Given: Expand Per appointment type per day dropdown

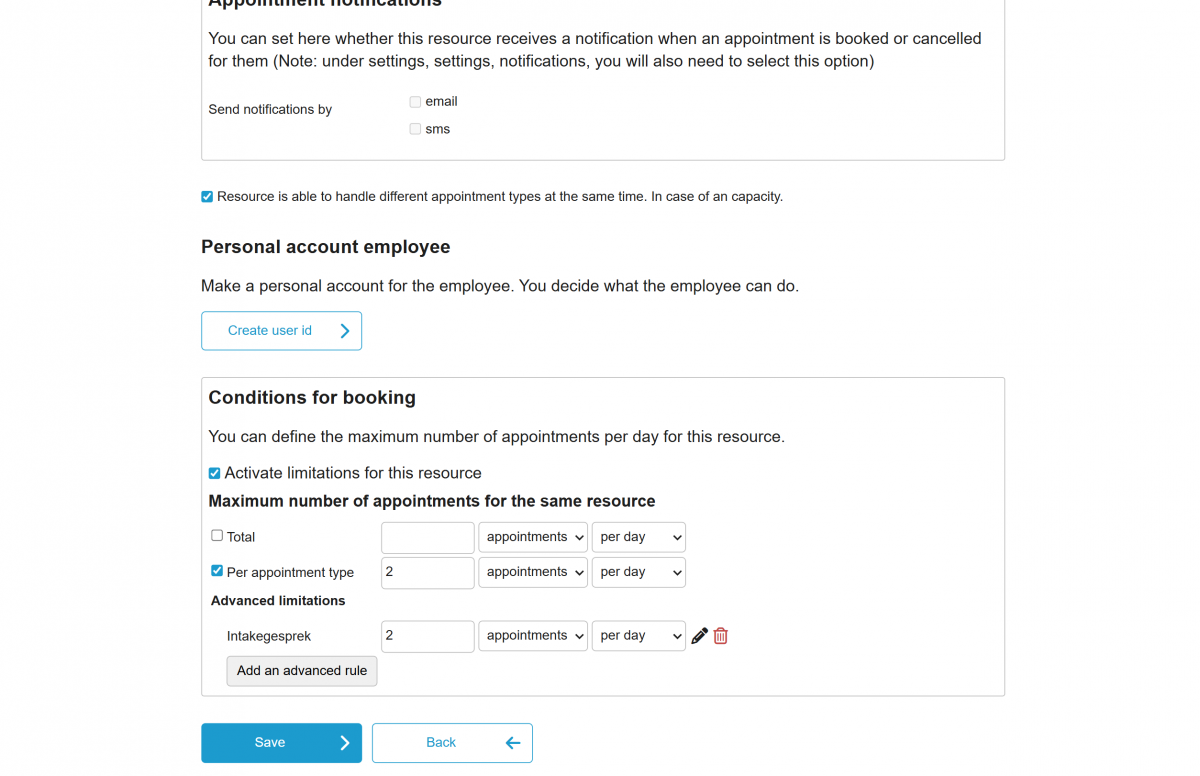Looking at the screenshot, I should [639, 572].
